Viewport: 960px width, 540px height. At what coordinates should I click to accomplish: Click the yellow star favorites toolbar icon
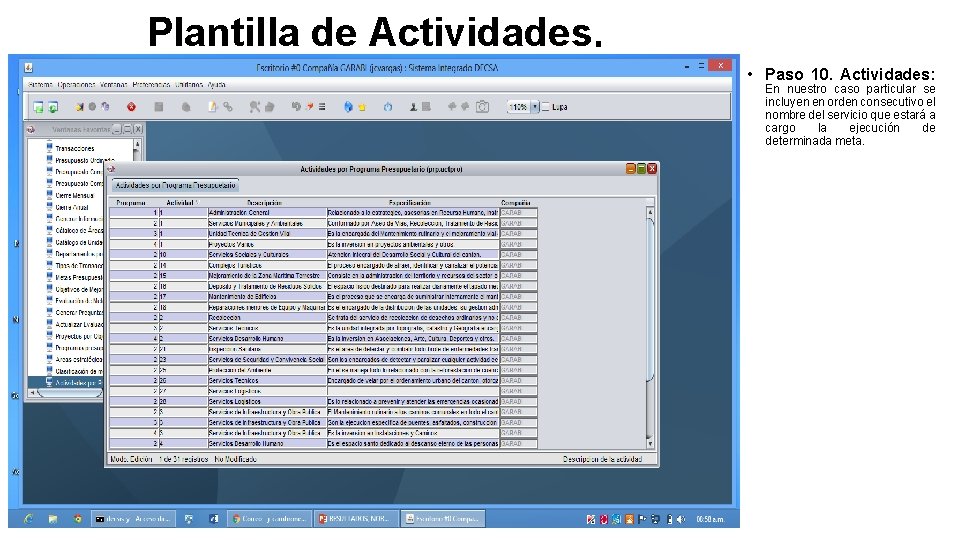tap(362, 107)
